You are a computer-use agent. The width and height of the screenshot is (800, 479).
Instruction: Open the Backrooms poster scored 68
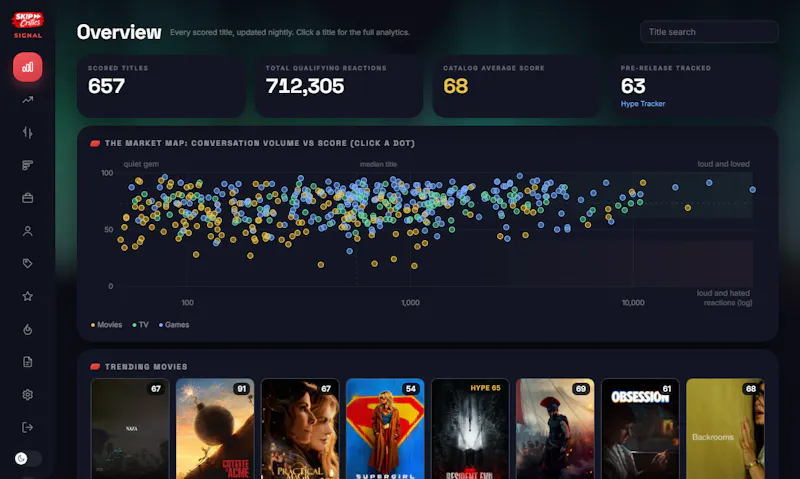point(725,428)
